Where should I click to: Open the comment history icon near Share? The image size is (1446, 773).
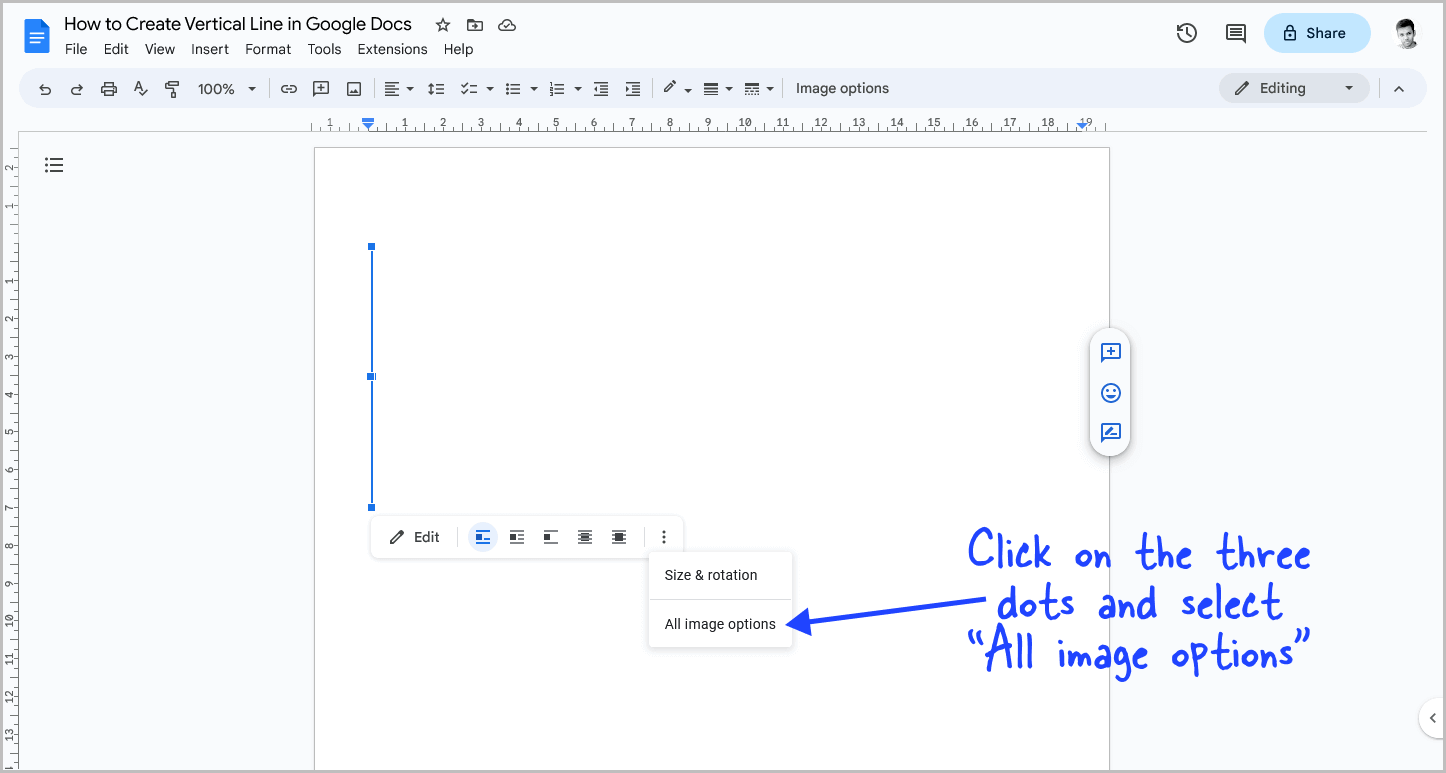[1235, 33]
